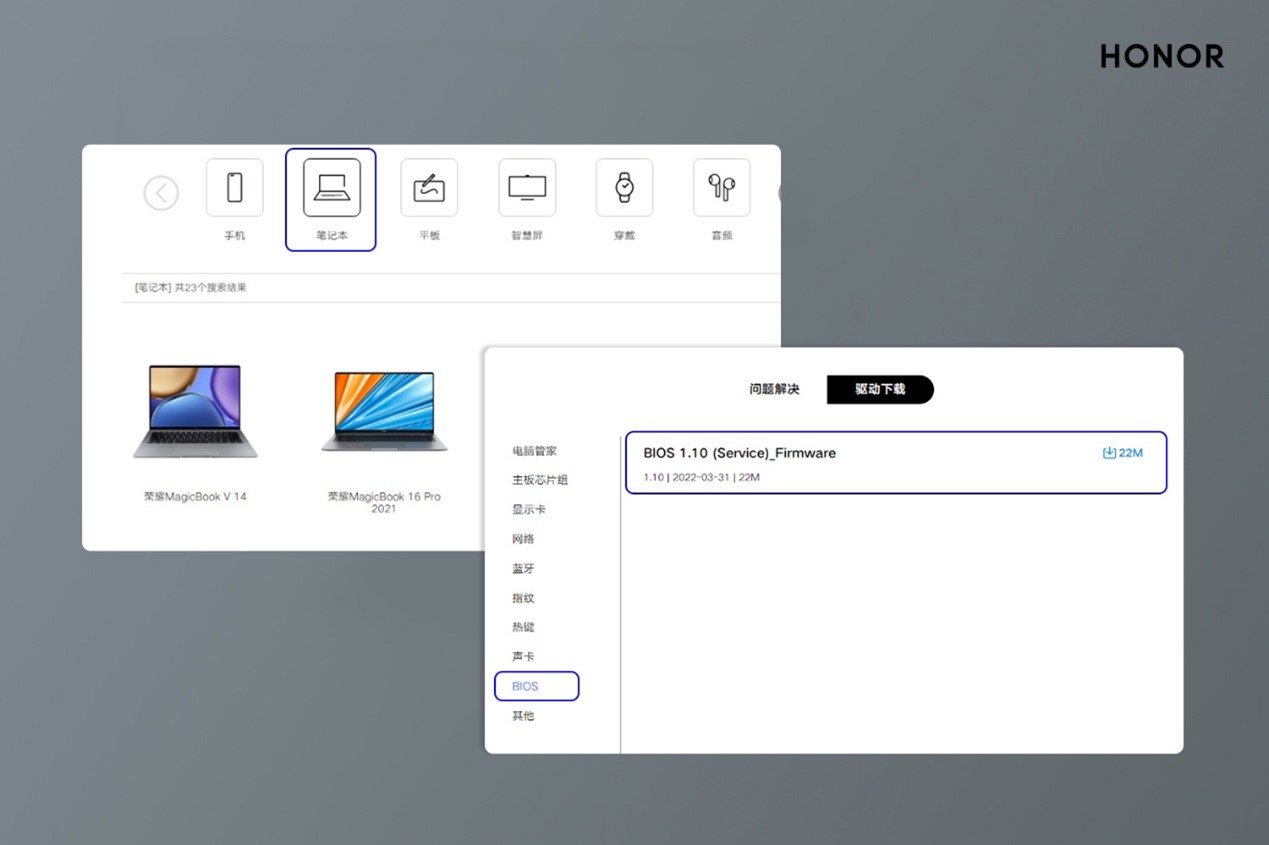Click the 荣耀MagicBook V 14 name label

[x=195, y=497]
